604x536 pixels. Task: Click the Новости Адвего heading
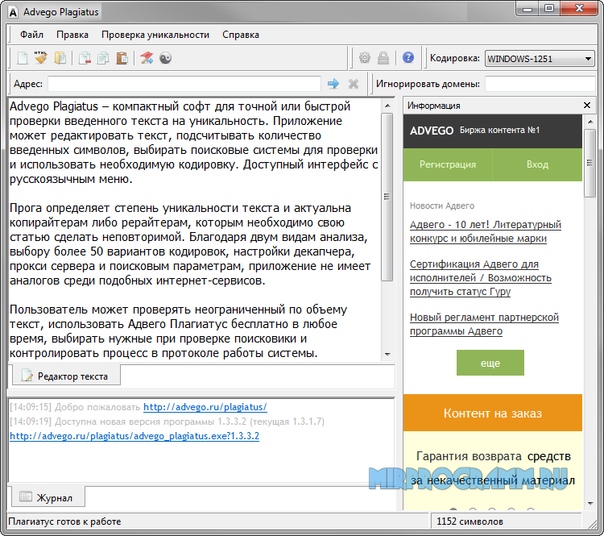click(x=442, y=205)
